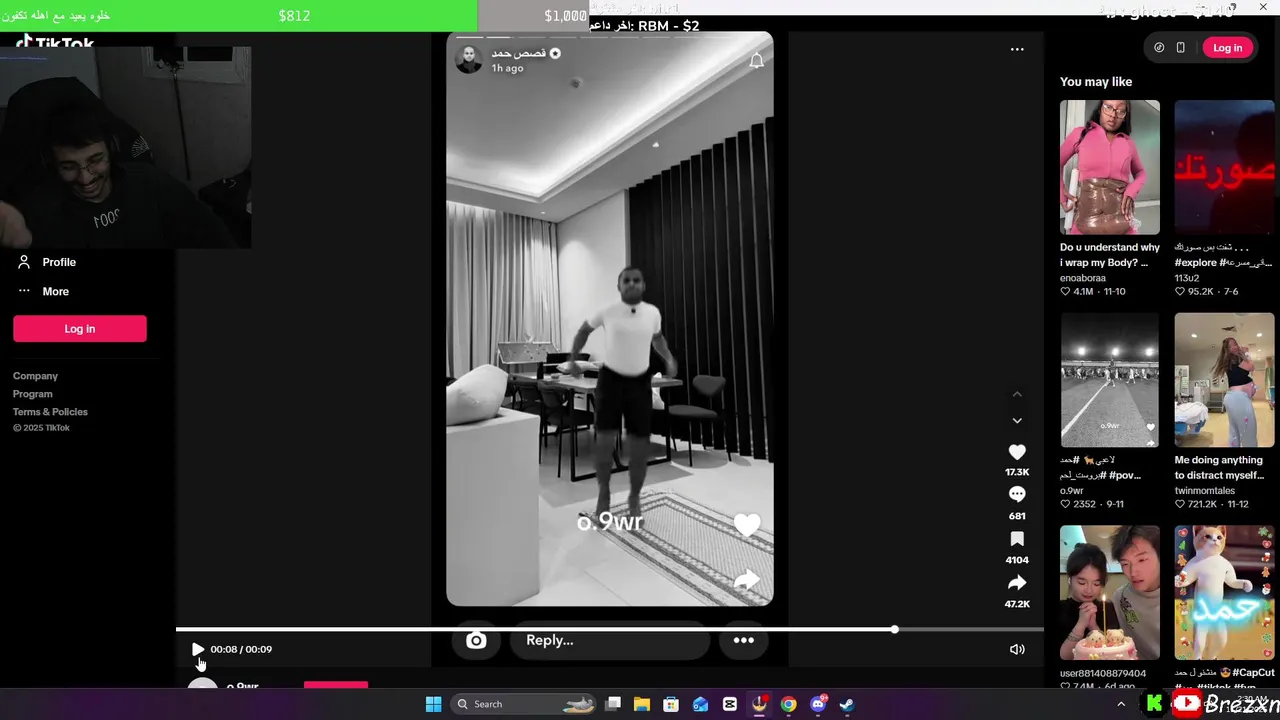Open the 'Do u understand why i wrap' video thumbnail

click(x=1110, y=167)
